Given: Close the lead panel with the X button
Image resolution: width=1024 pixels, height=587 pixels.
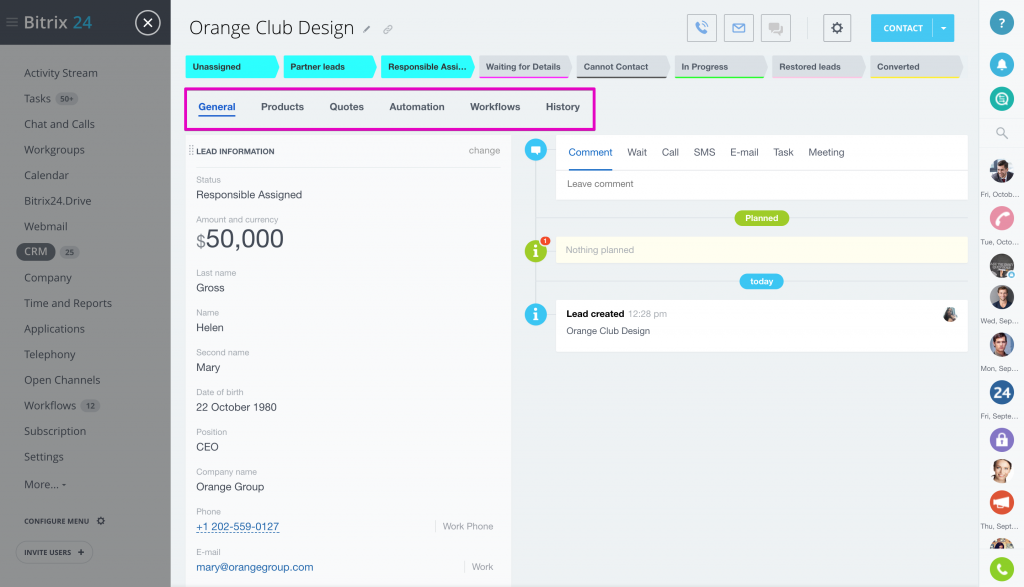Looking at the screenshot, I should point(148,23).
